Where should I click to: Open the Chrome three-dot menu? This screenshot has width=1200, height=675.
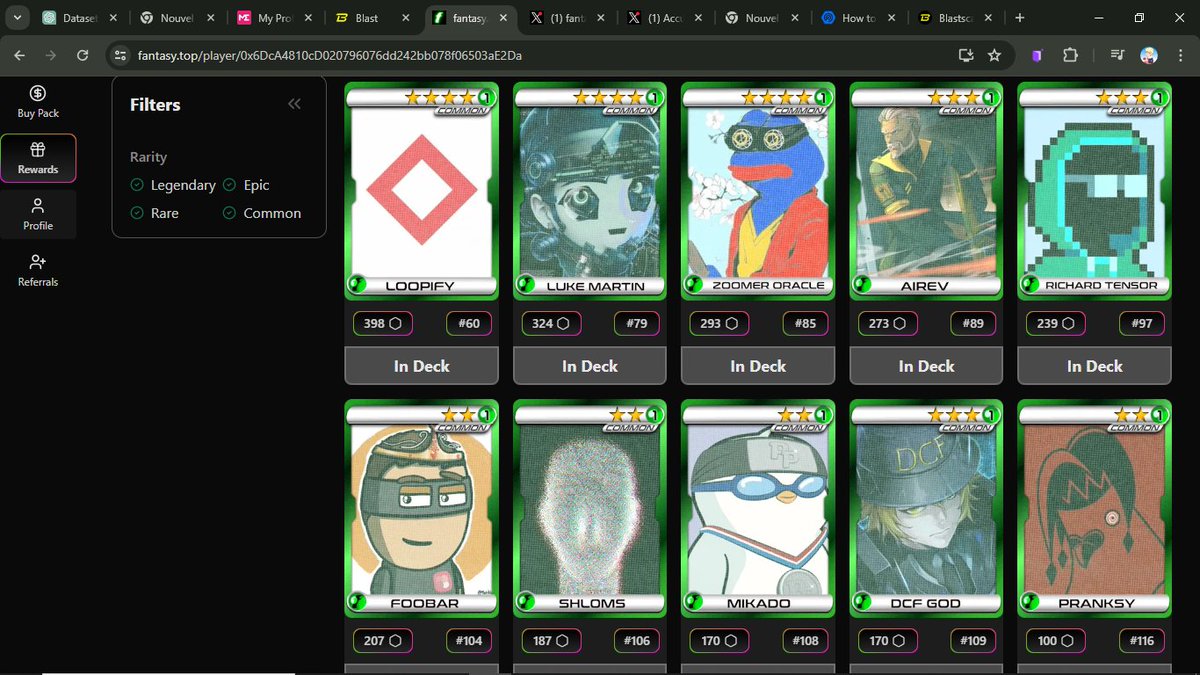1179,56
